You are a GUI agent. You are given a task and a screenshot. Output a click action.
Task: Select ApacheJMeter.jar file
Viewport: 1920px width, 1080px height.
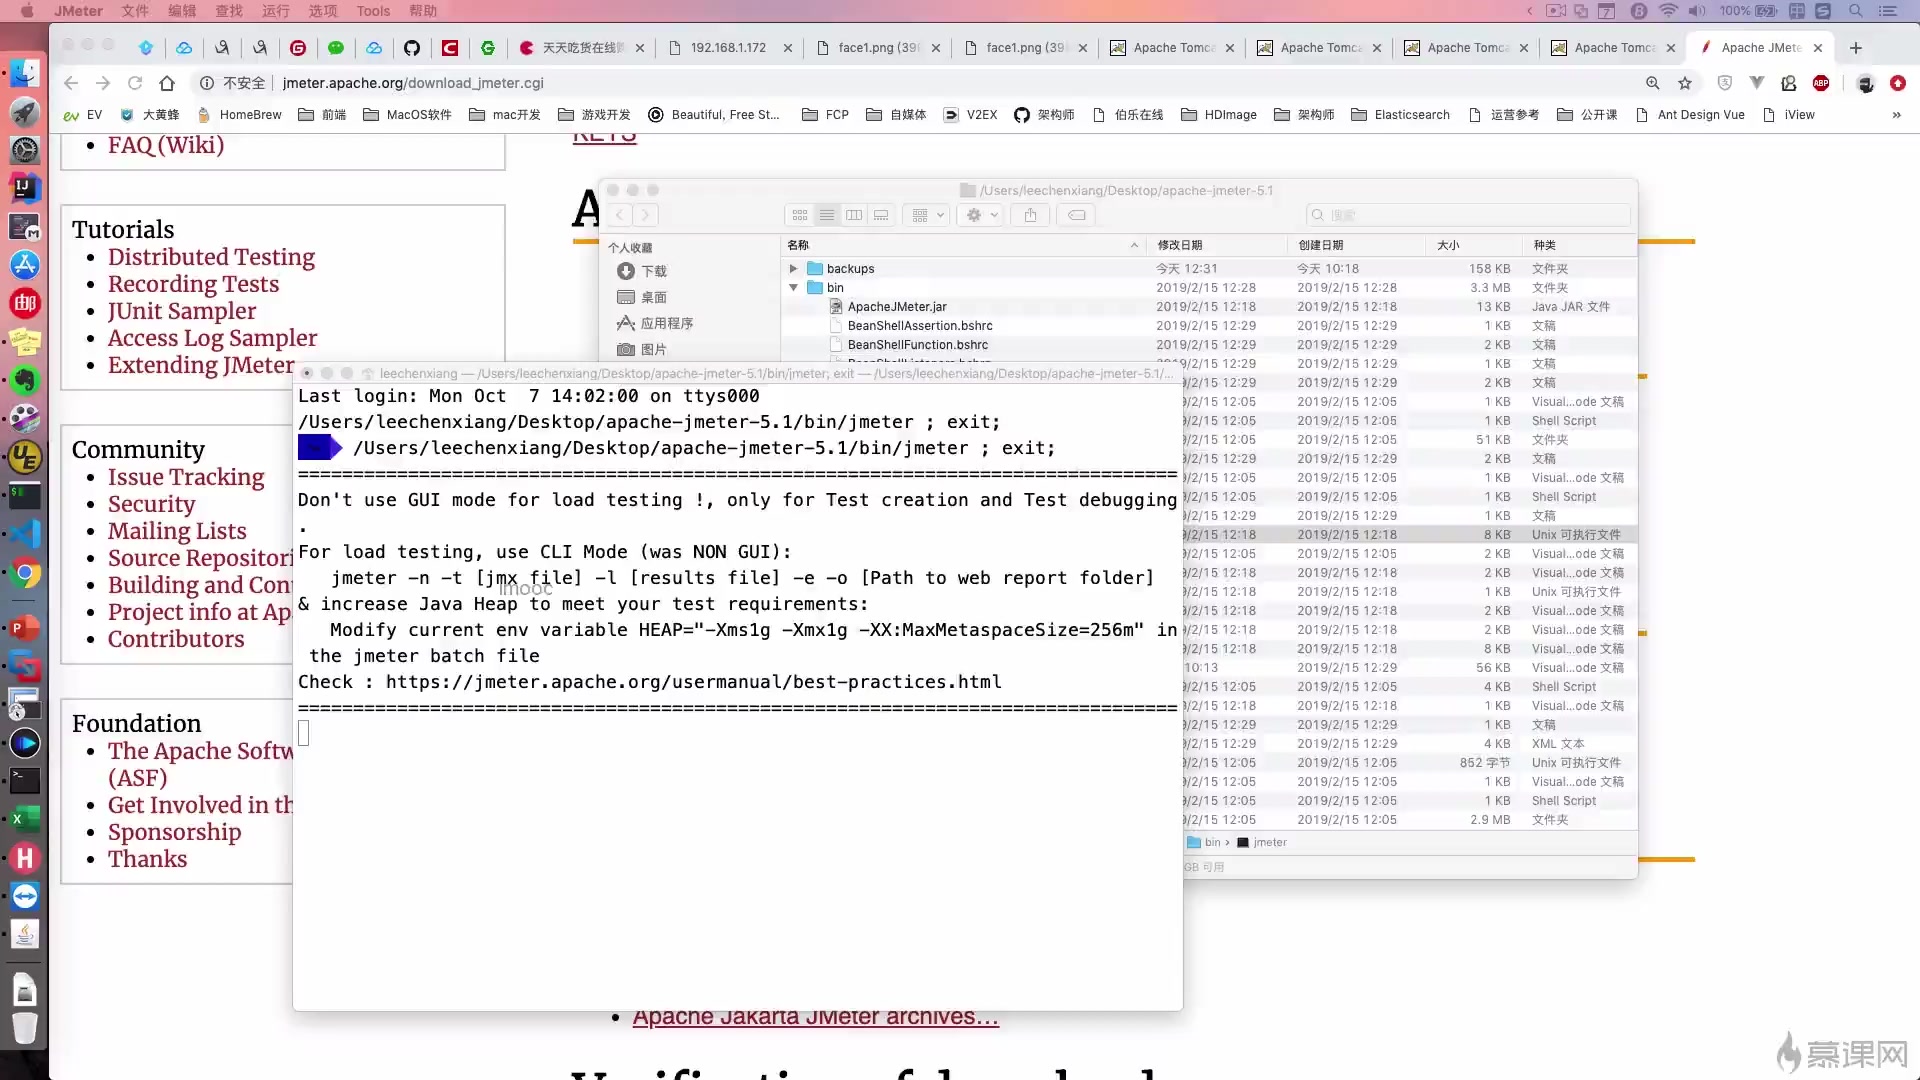(x=896, y=307)
